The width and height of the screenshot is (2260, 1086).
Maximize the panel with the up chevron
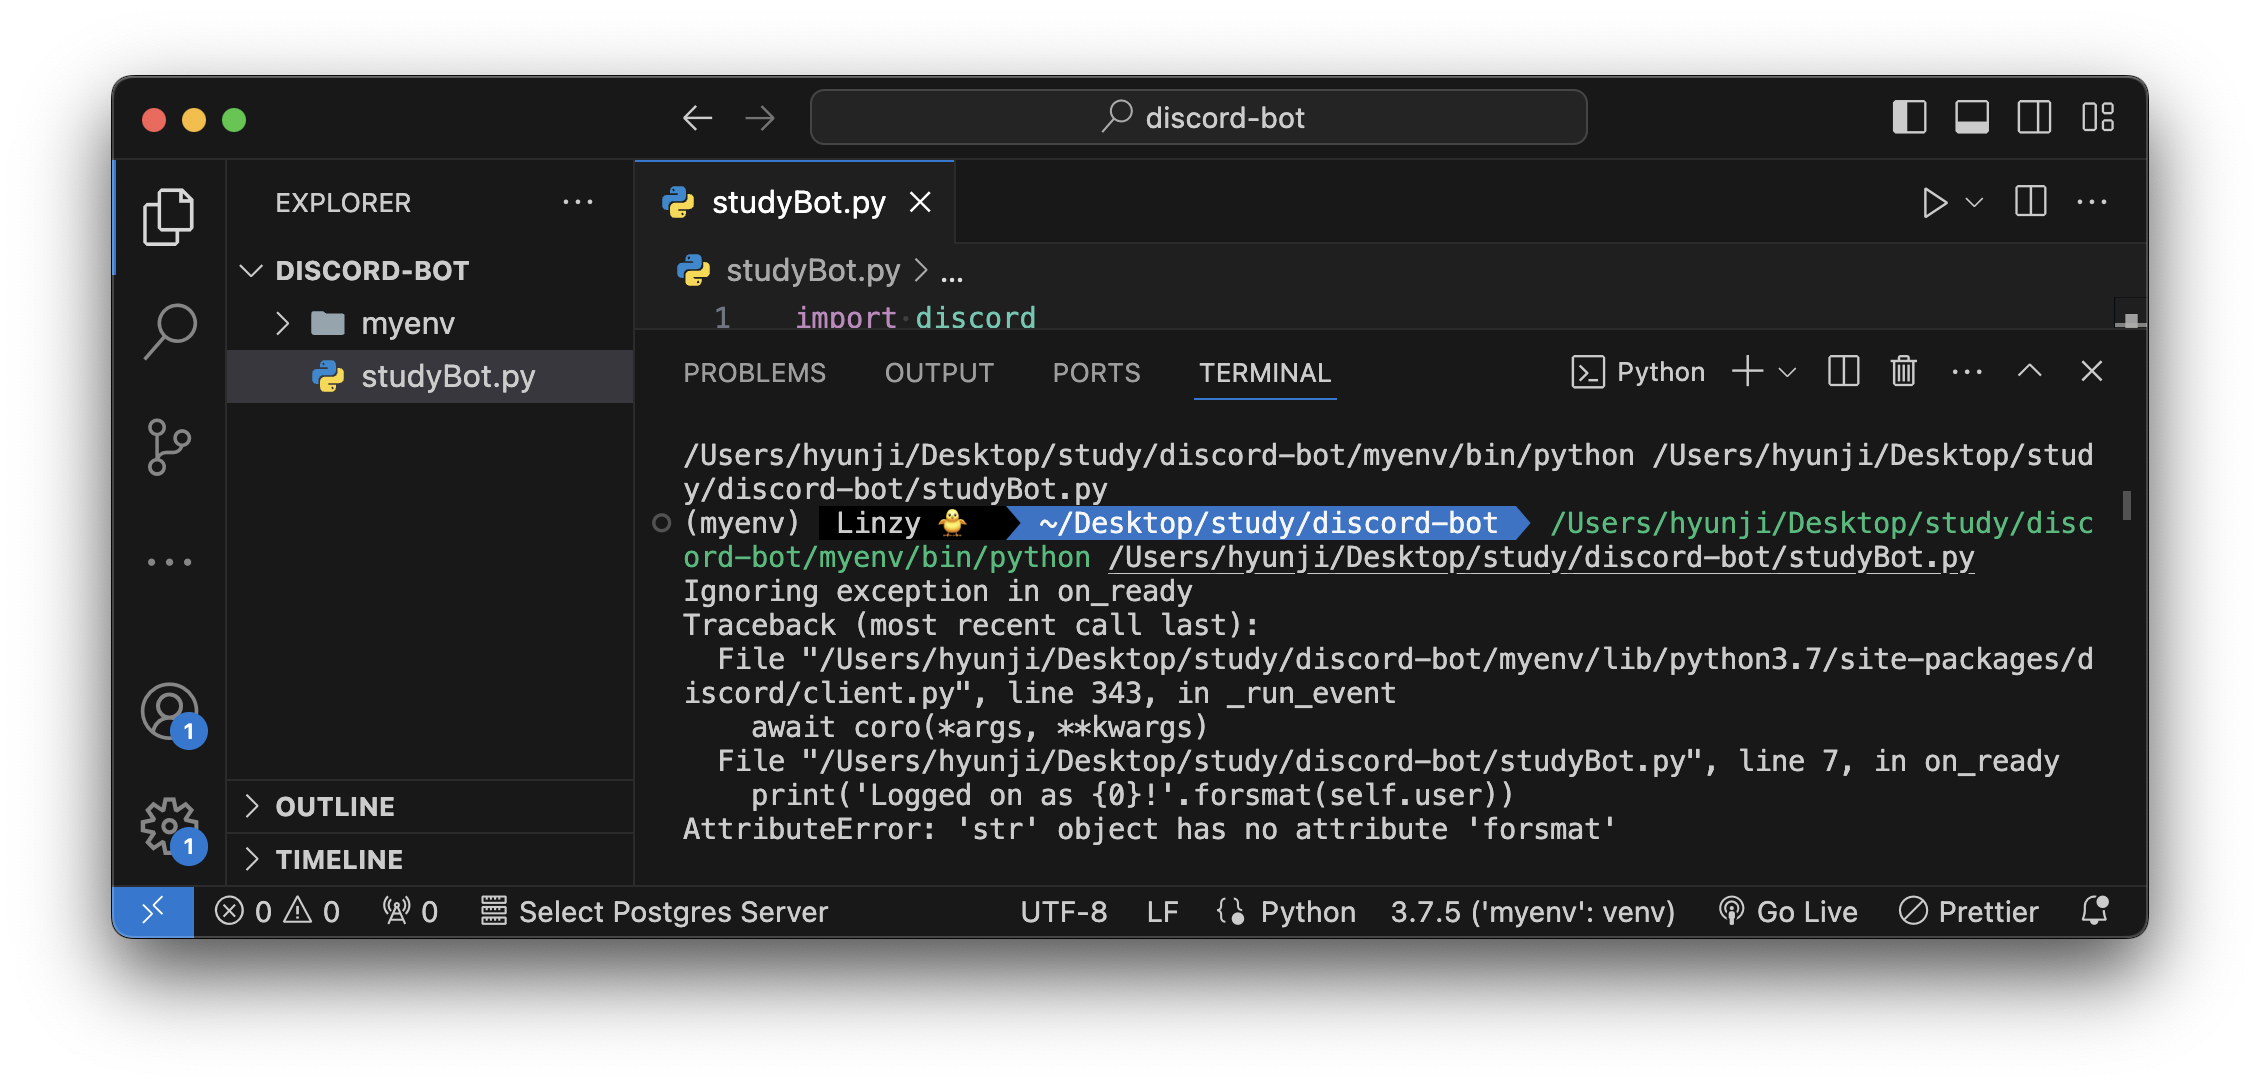coord(2029,372)
